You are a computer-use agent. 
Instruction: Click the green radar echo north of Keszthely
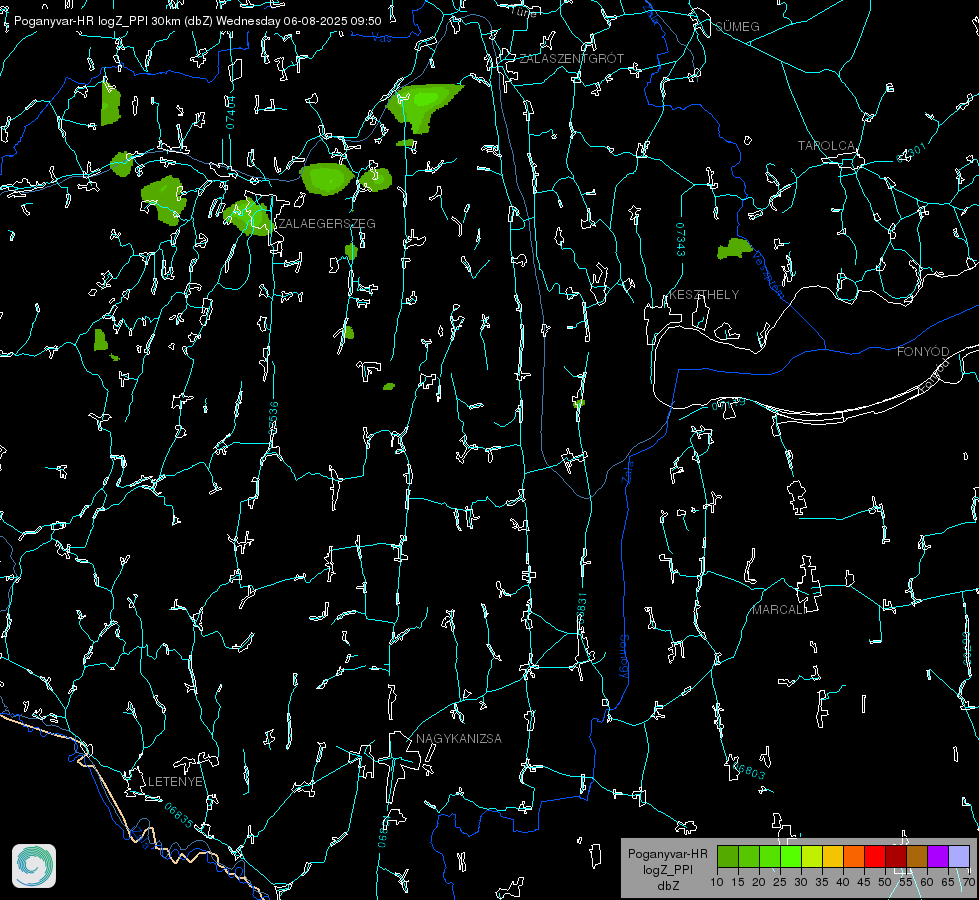(x=734, y=248)
